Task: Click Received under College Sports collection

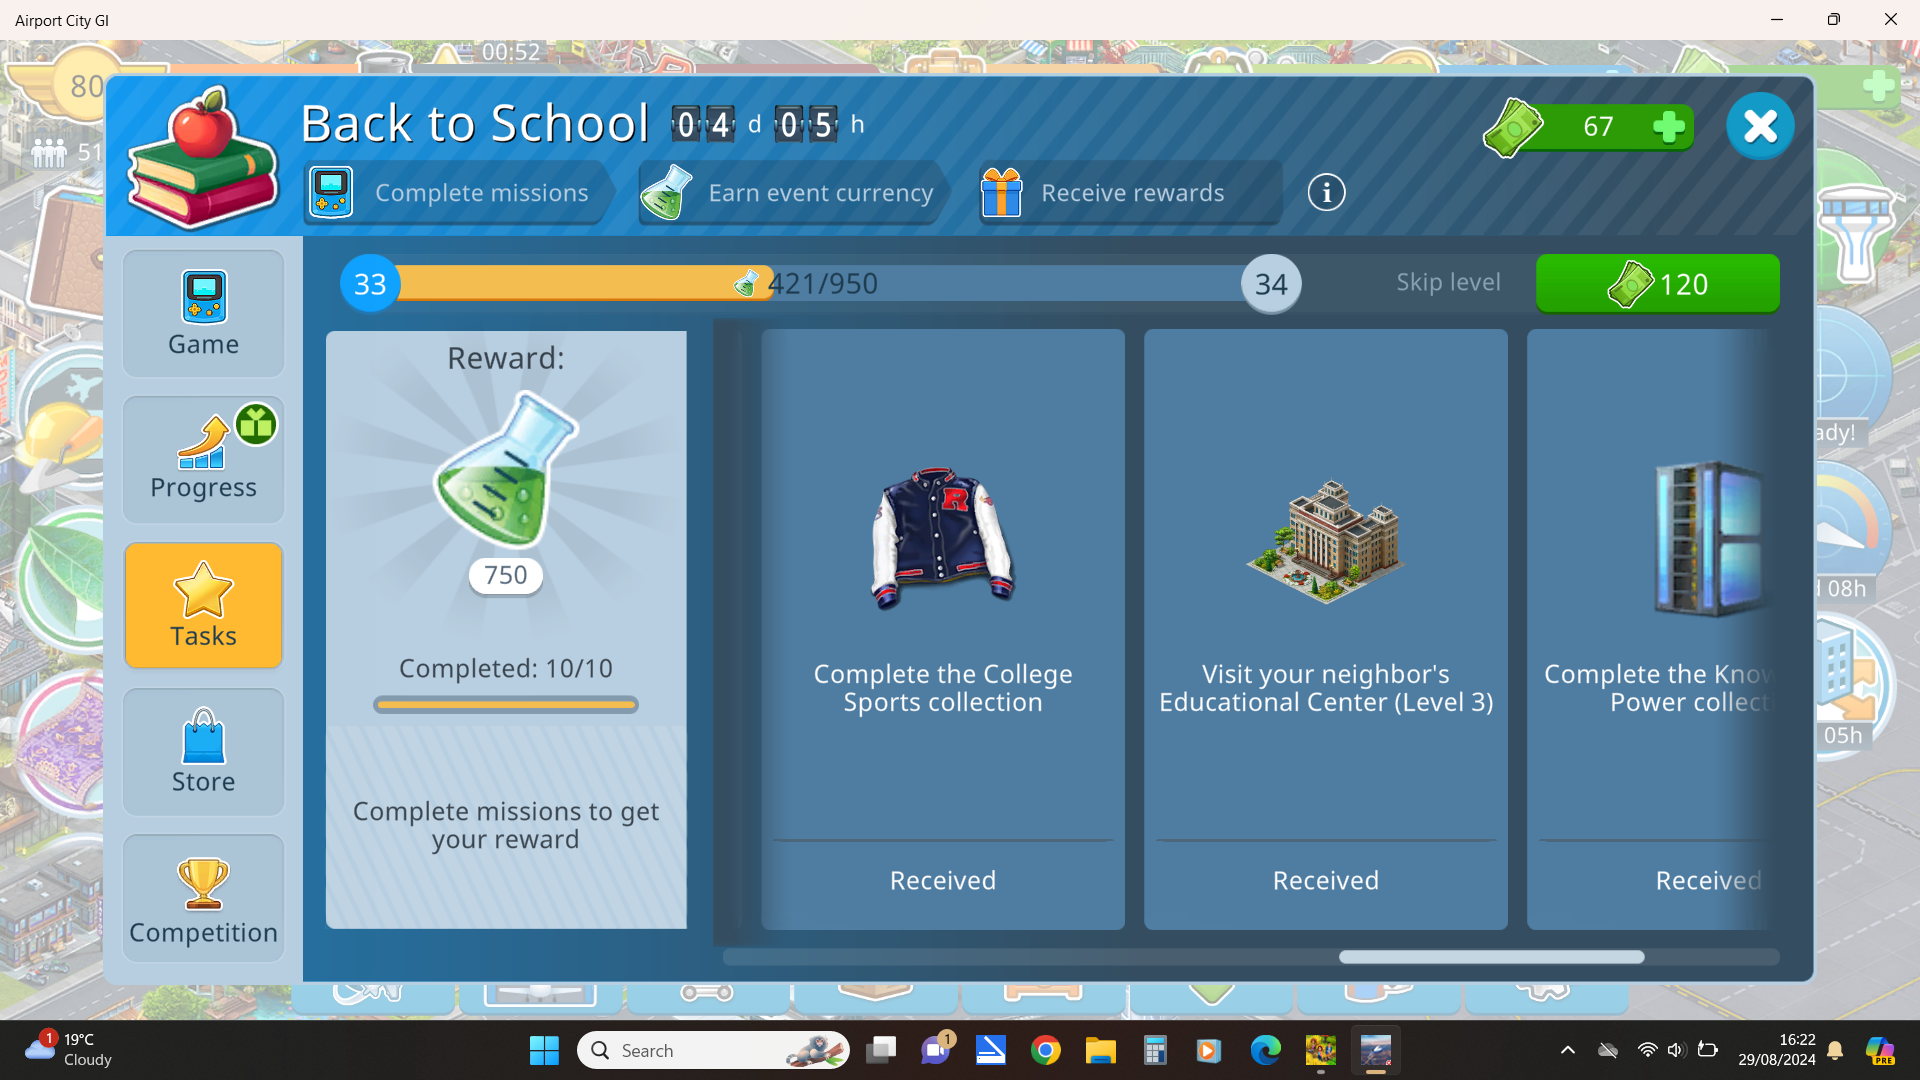Action: (943, 880)
